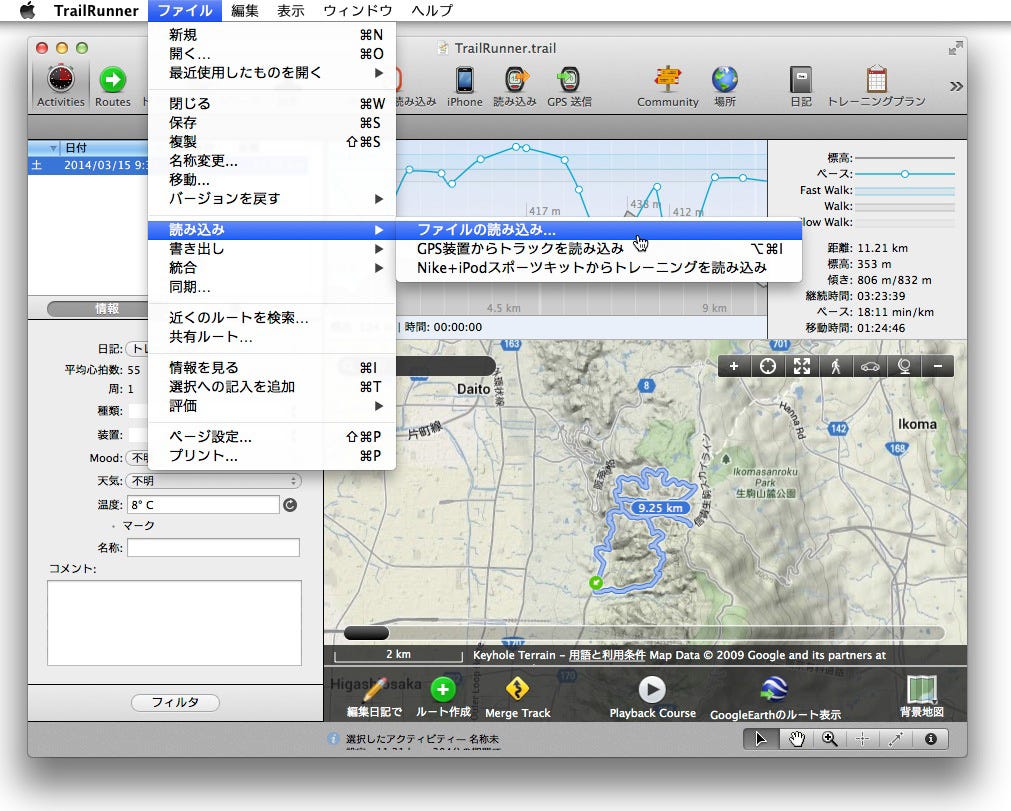Open the Routes green arrow icon

(113, 80)
